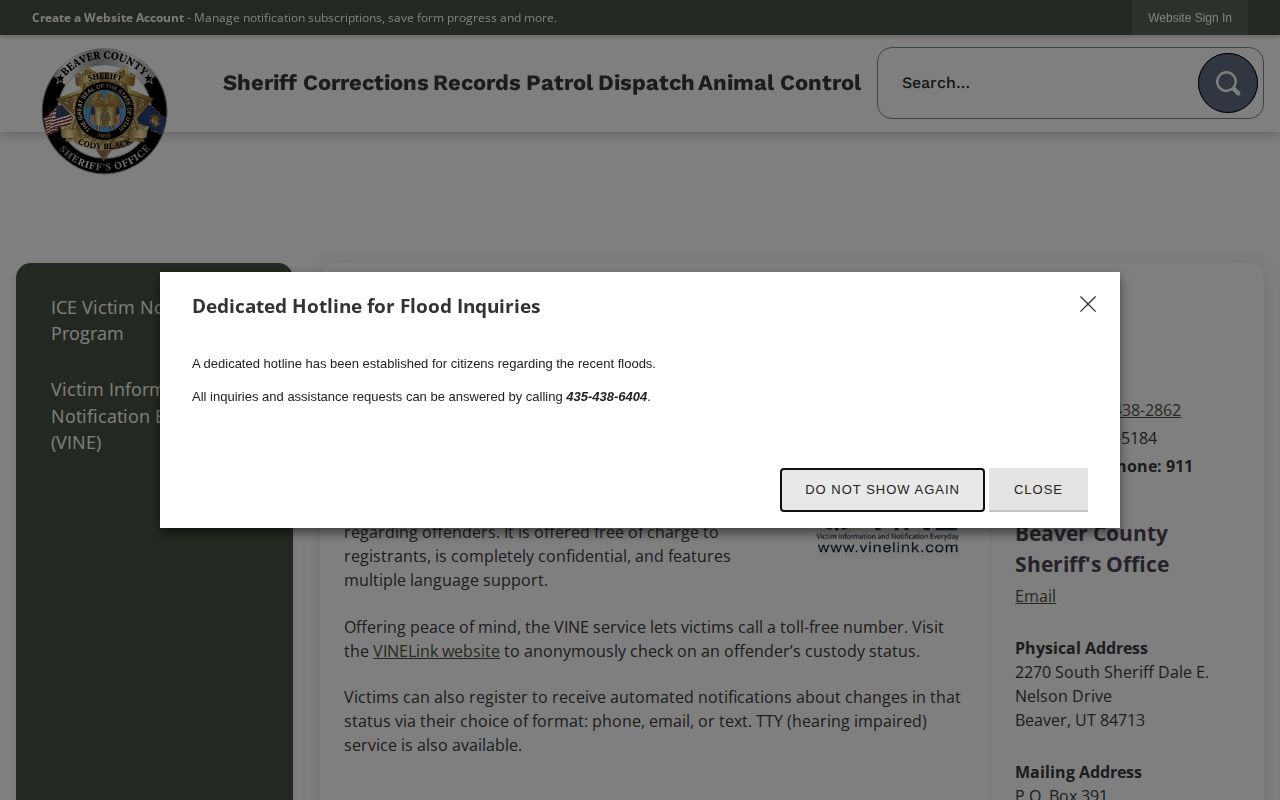The image size is (1280, 800).
Task: Click the Physical Address label
Action: pos(1081,648)
